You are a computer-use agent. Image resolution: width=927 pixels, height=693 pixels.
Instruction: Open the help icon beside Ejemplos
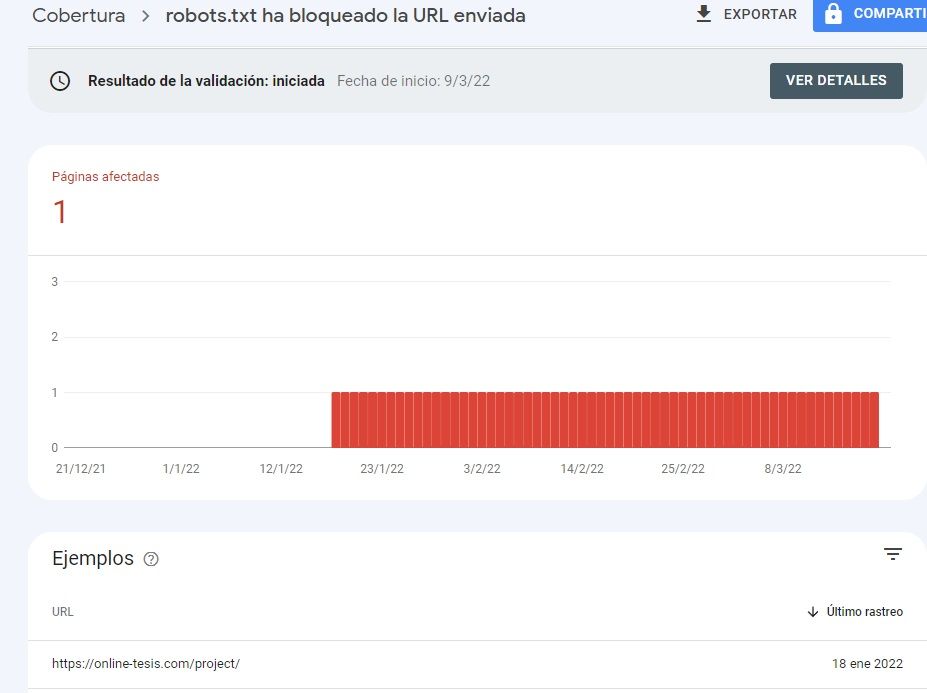click(x=151, y=559)
